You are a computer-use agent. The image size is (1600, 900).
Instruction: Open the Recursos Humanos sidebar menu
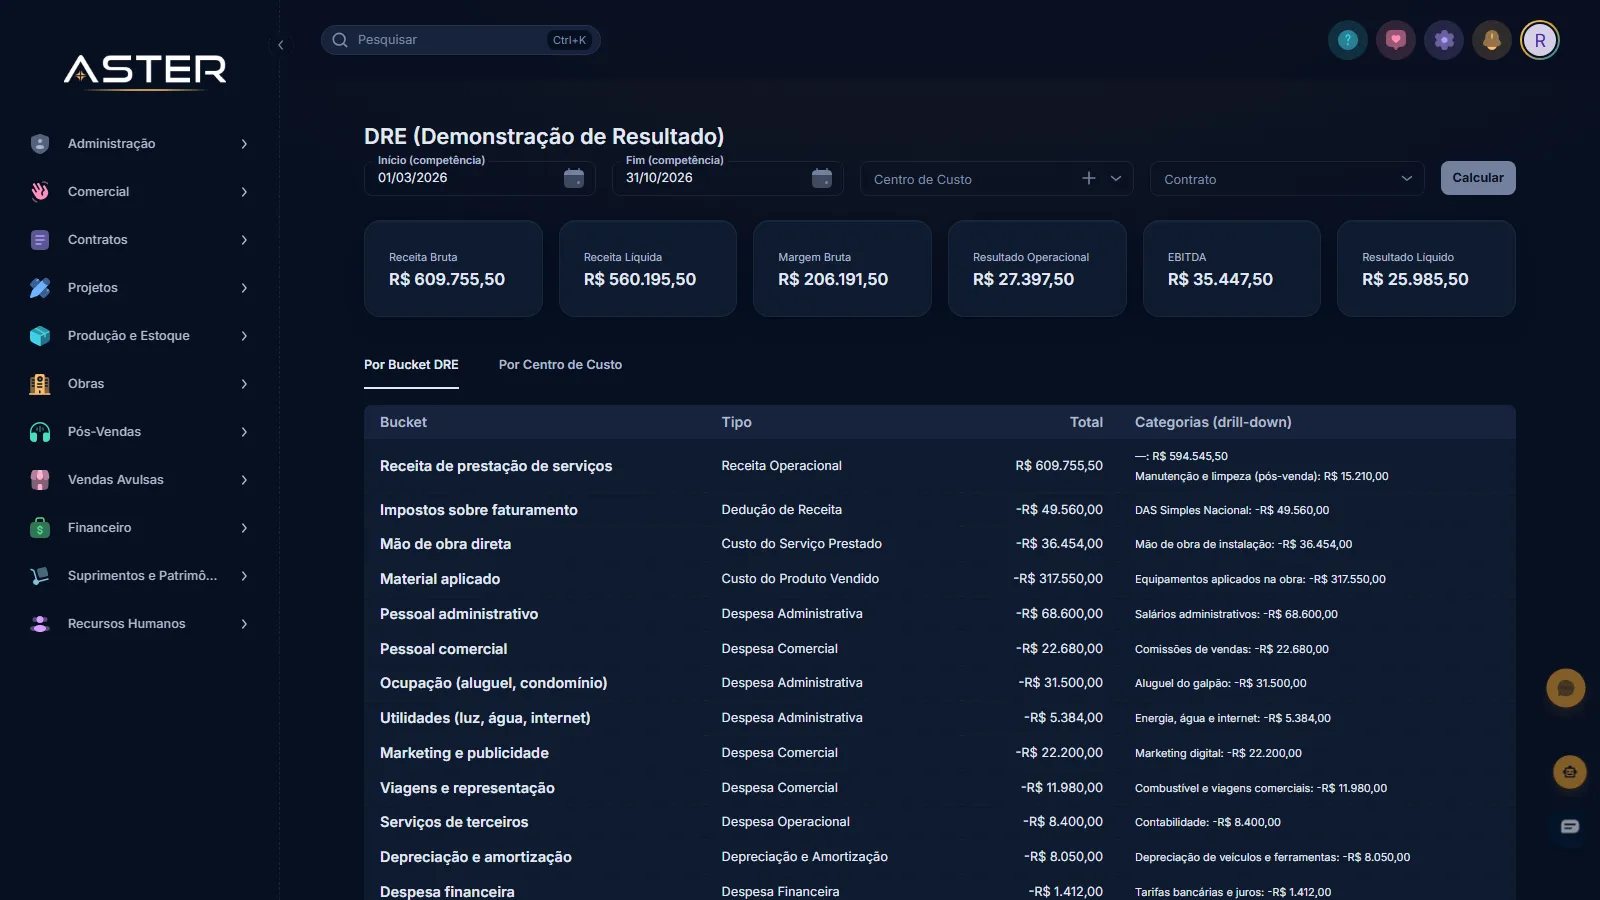coord(140,624)
